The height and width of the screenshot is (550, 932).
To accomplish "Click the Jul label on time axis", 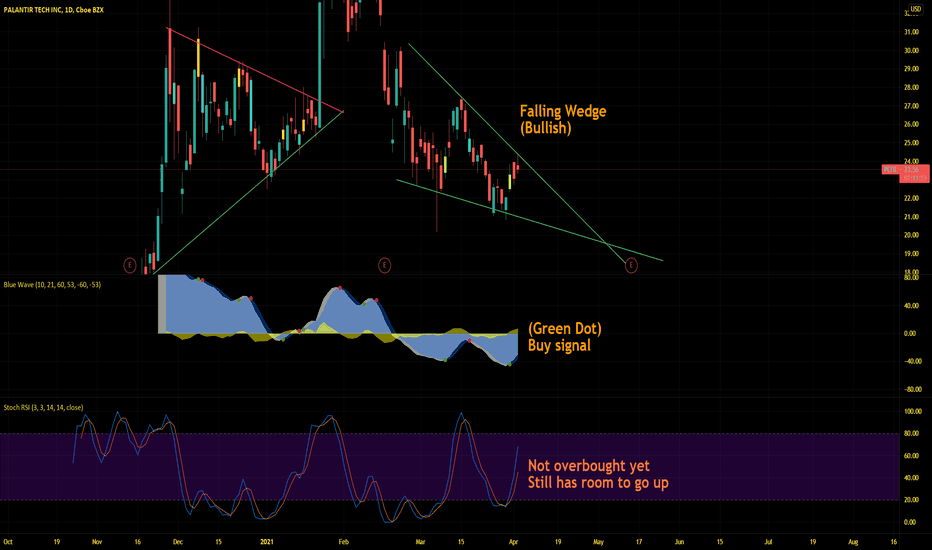I will (x=768, y=542).
